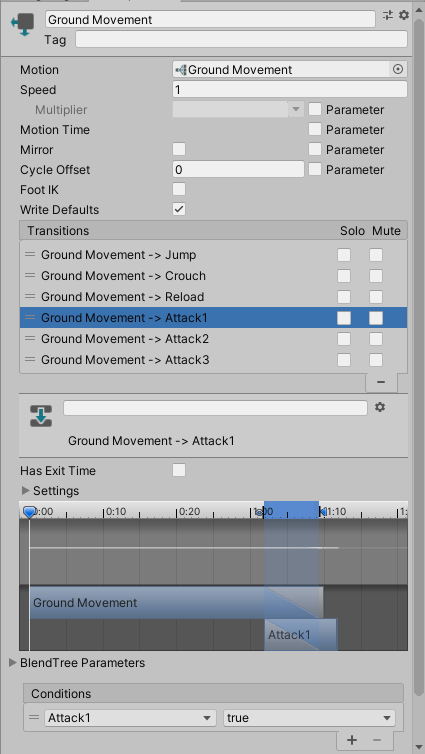Click the transition name input field

(215, 408)
